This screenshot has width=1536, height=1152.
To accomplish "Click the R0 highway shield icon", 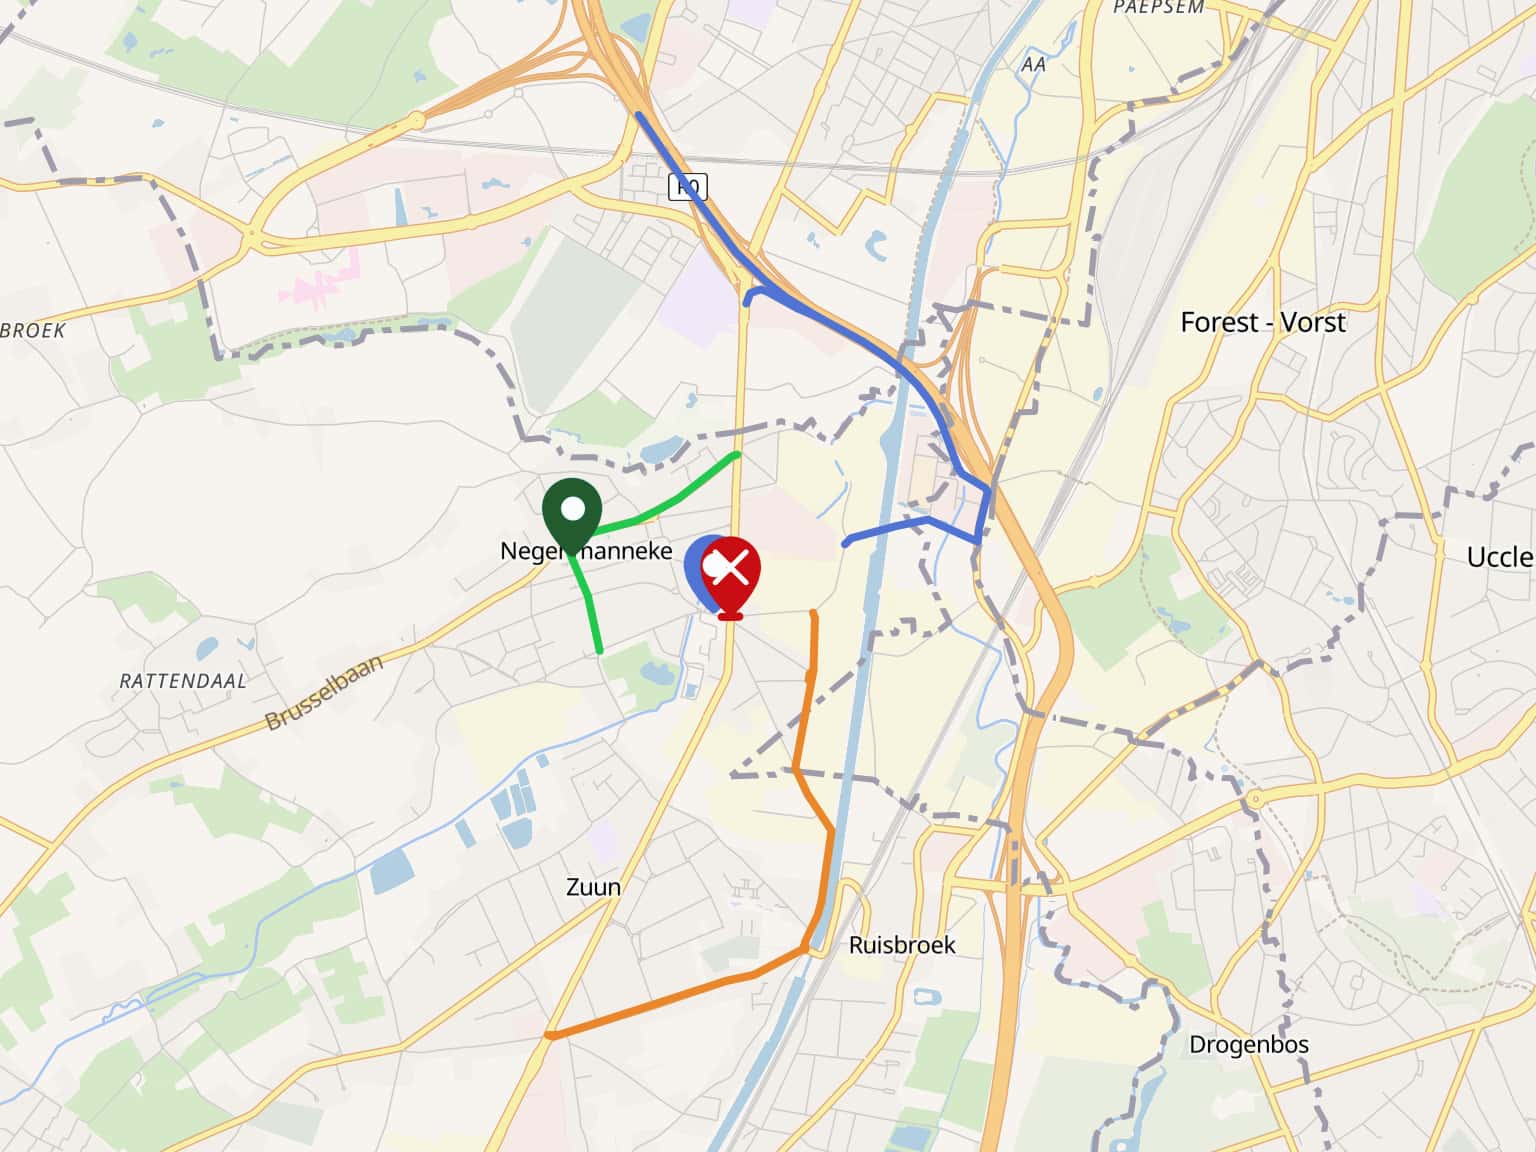I will pyautogui.click(x=687, y=186).
